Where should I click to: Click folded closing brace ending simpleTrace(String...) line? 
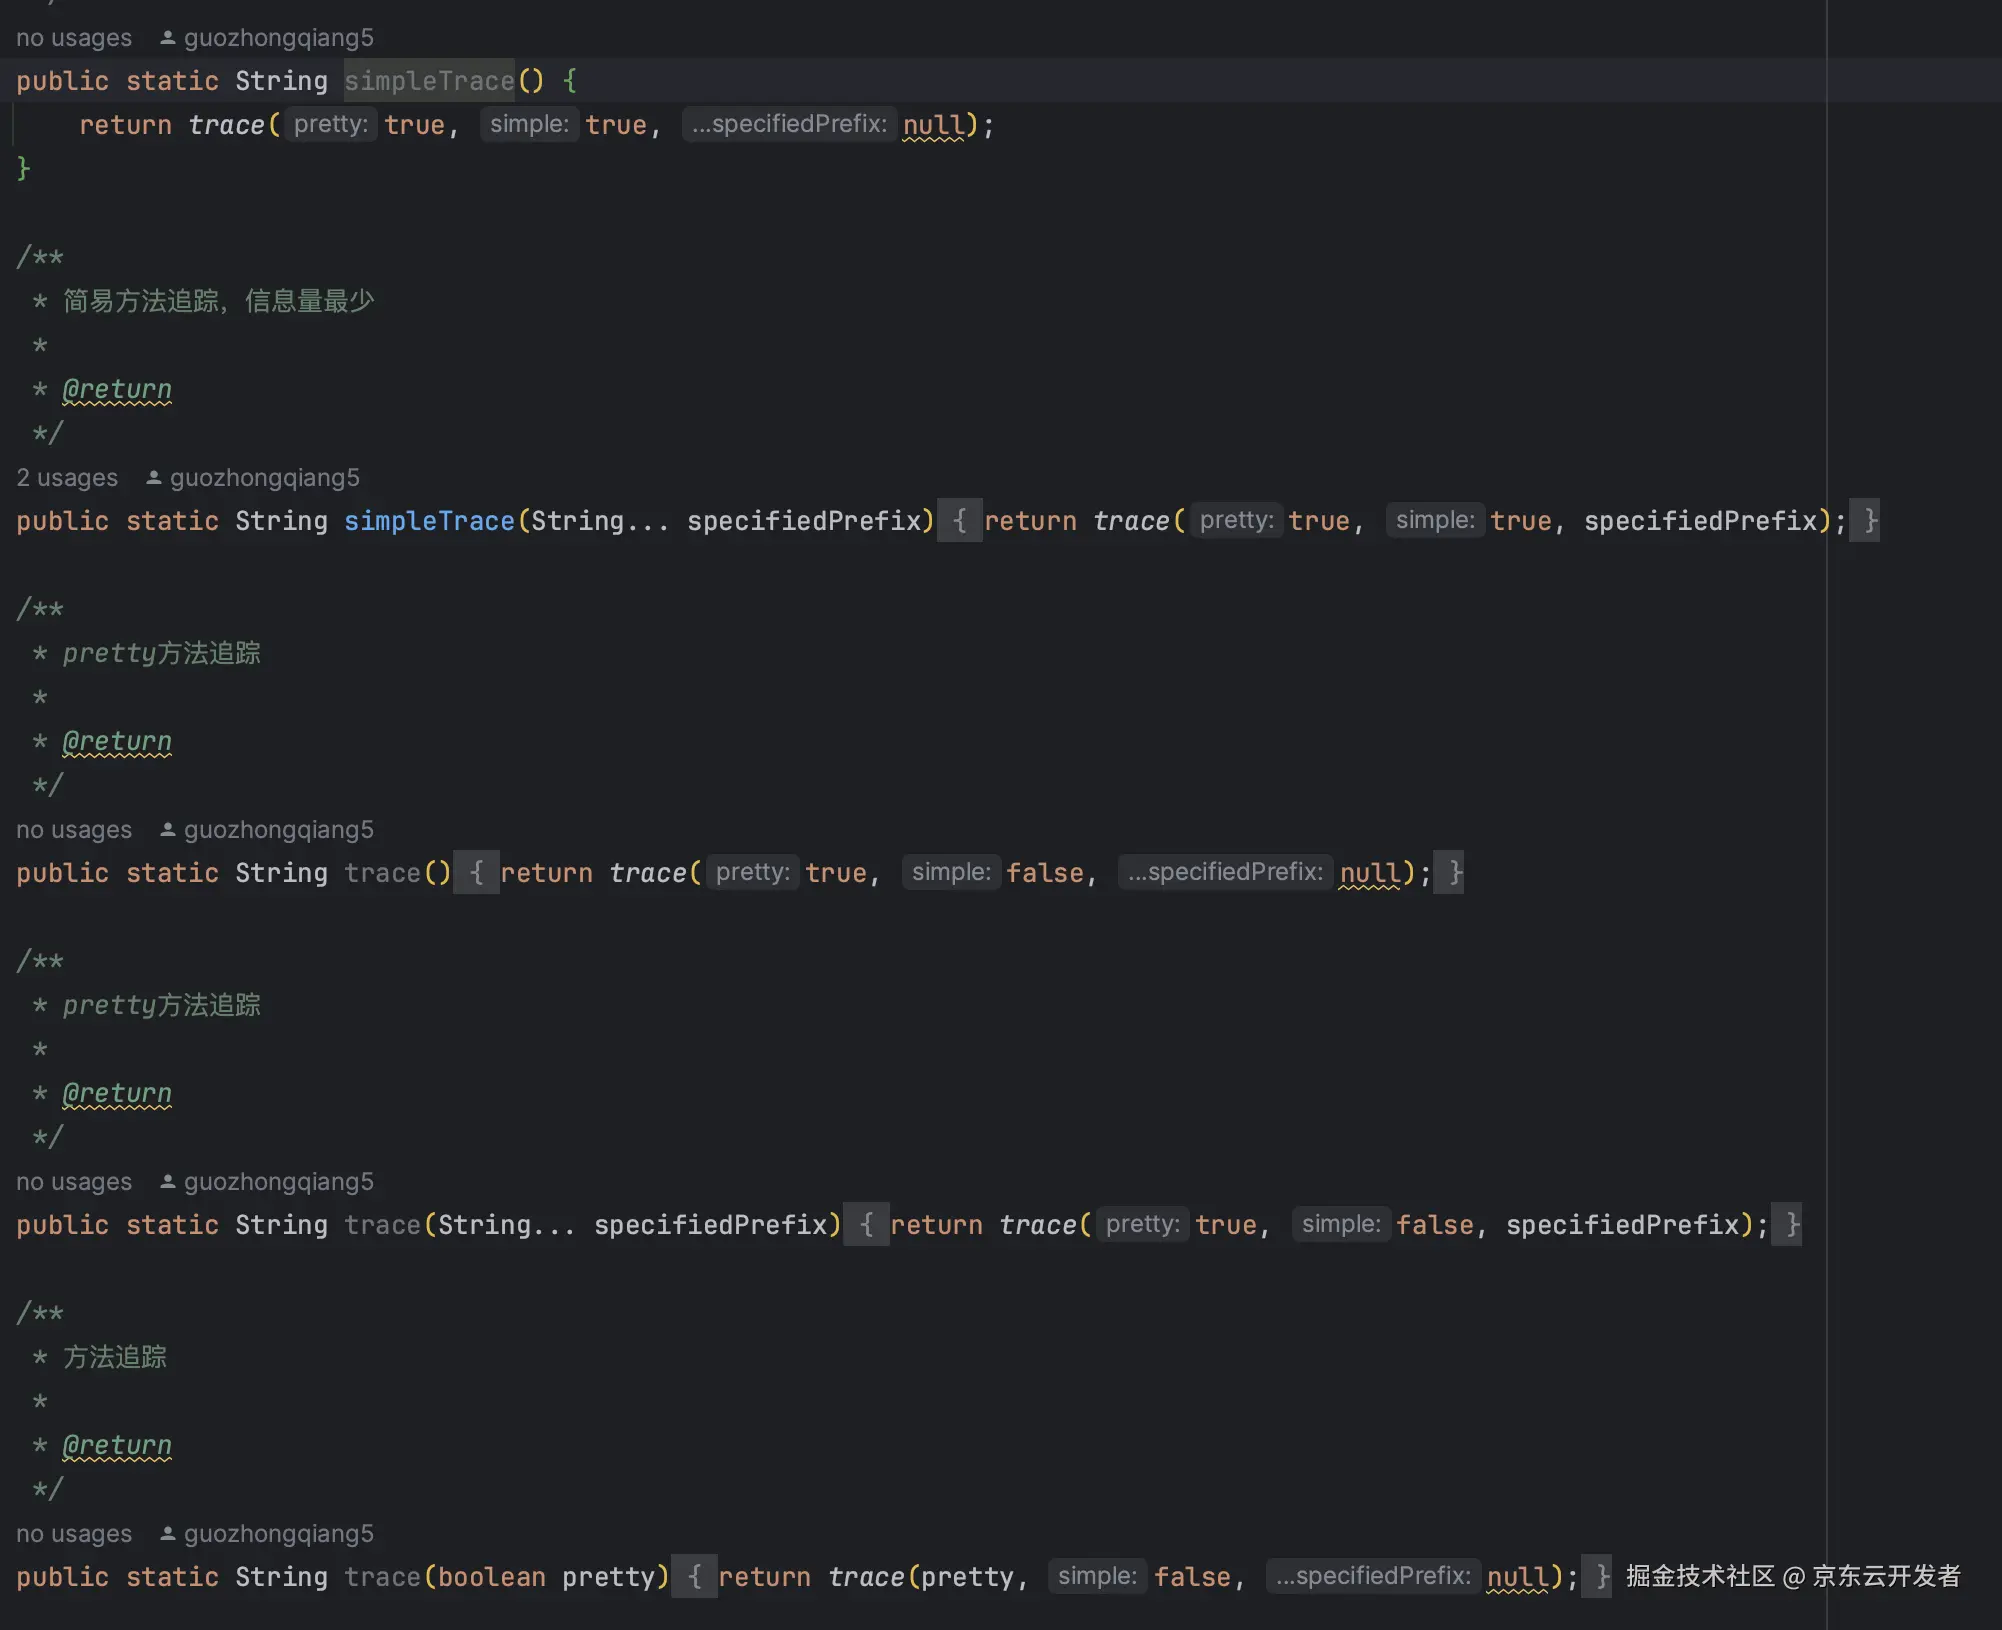click(1865, 521)
